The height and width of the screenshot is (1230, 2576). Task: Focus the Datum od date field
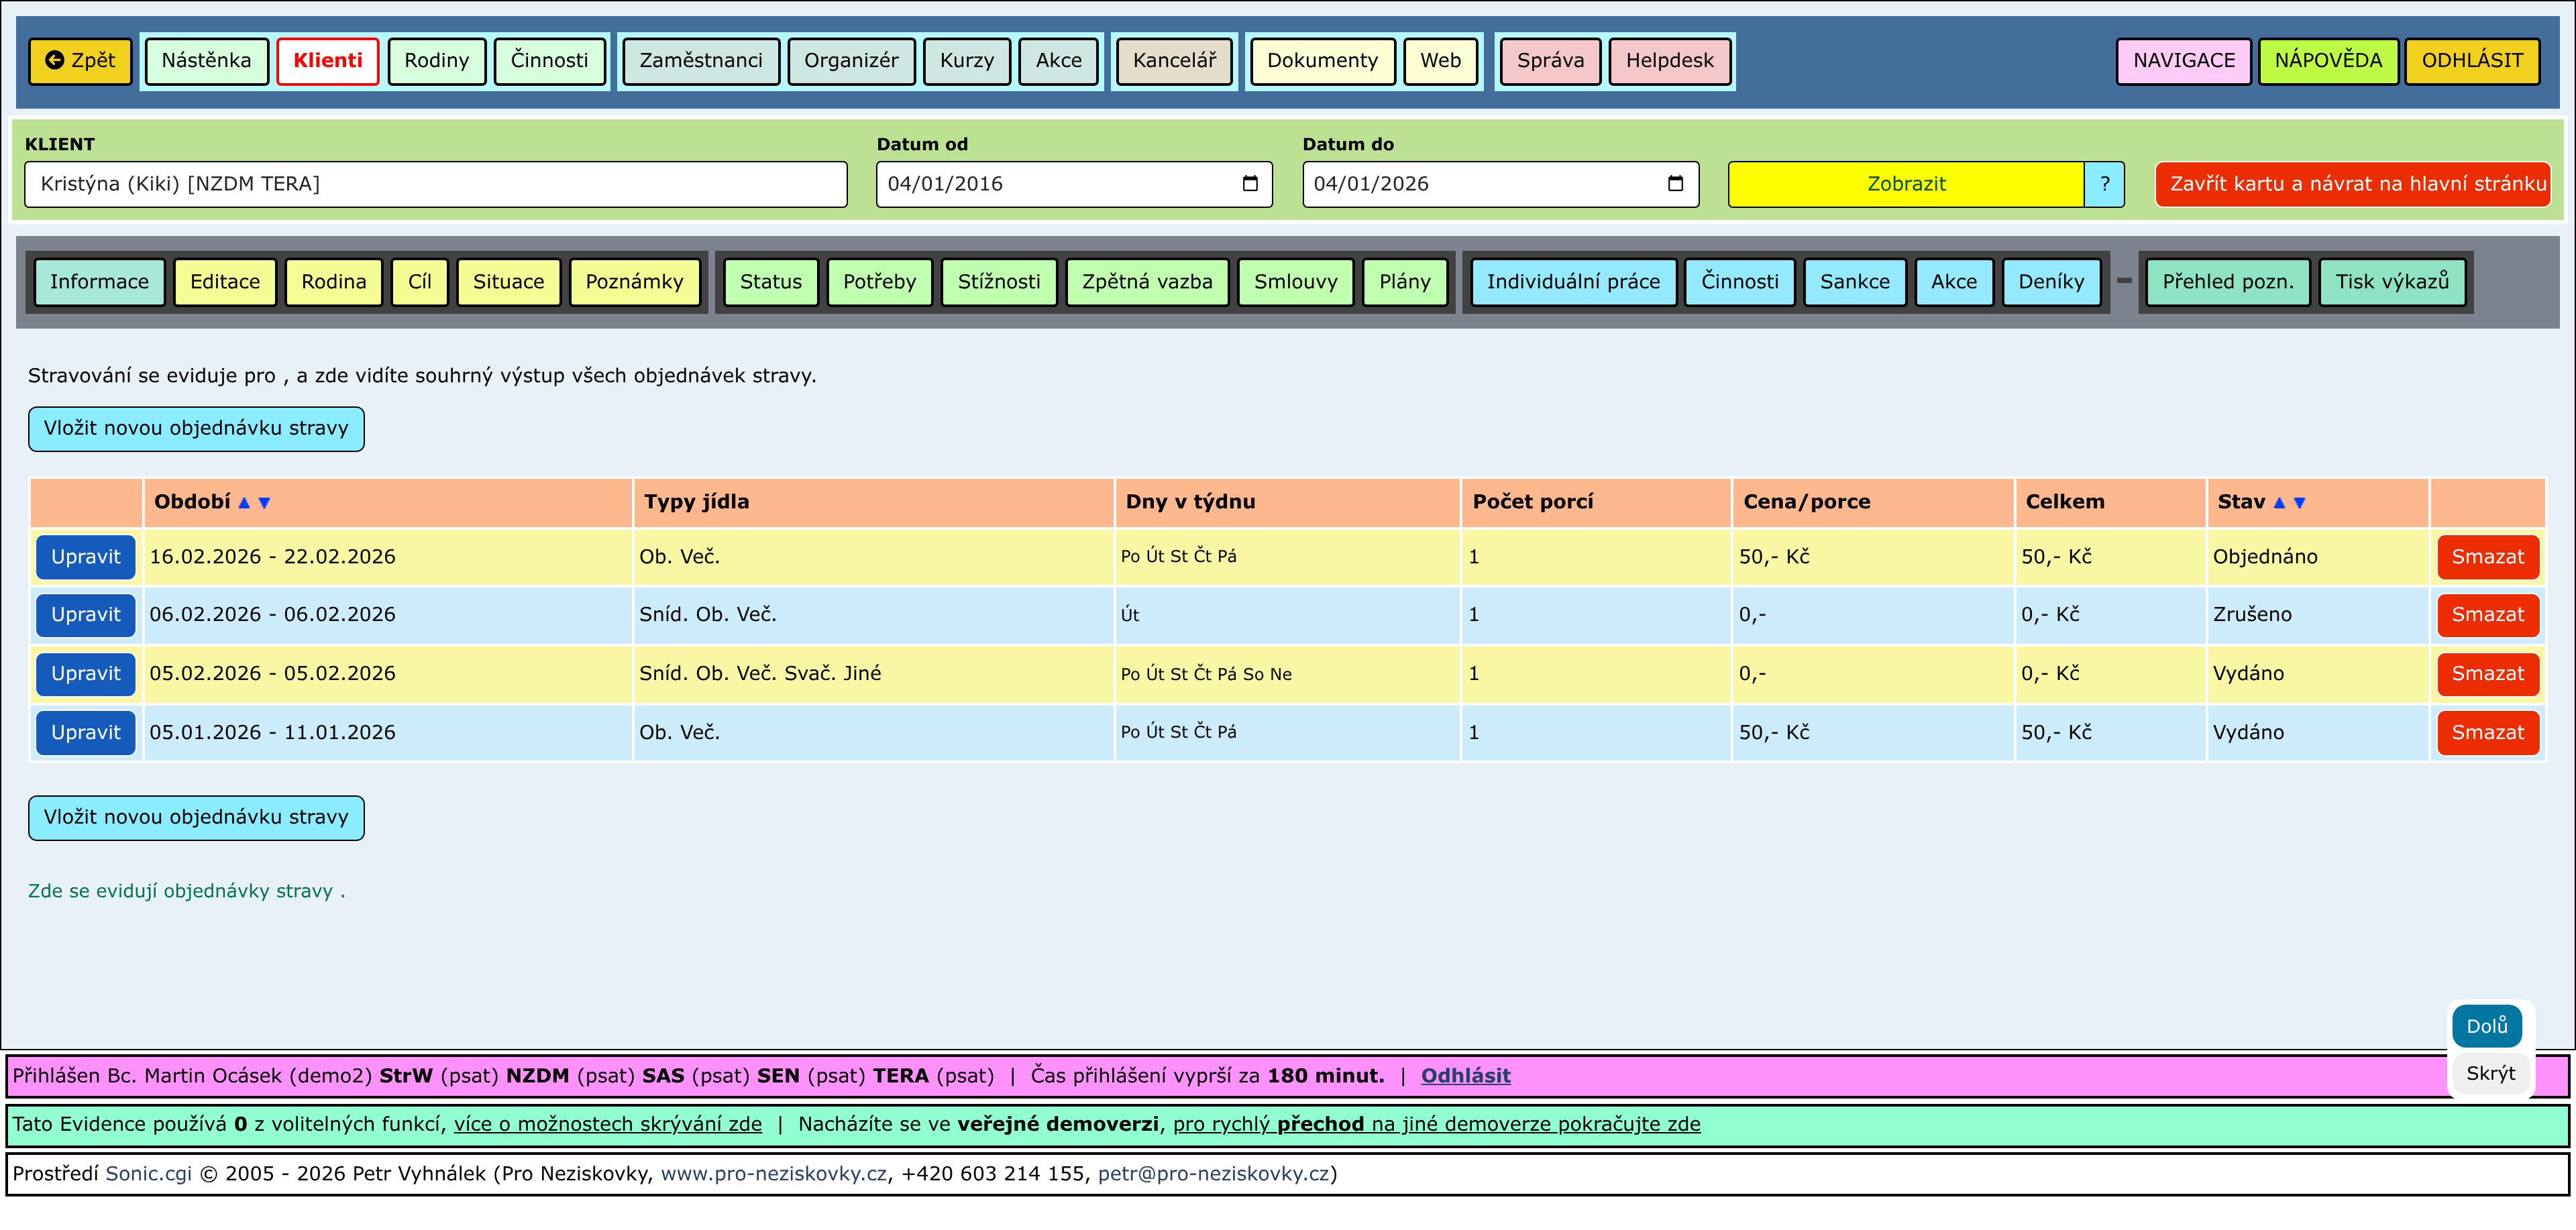[x=1074, y=184]
